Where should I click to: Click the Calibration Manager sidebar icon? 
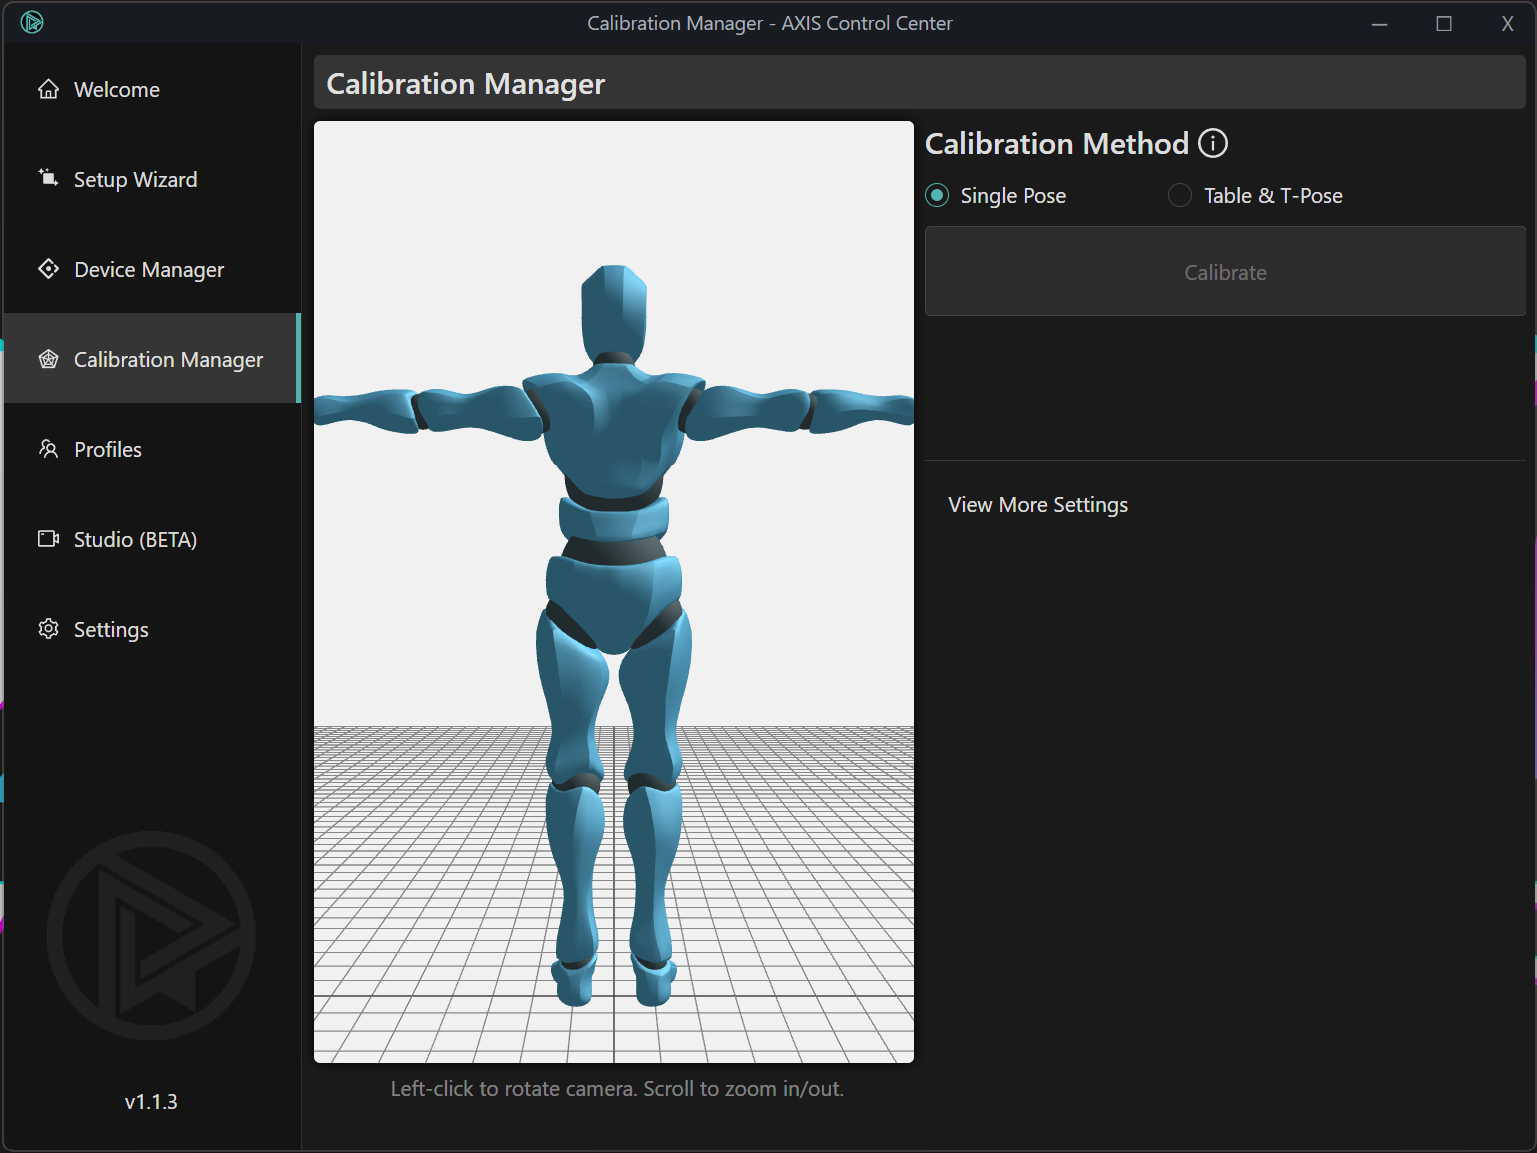point(48,359)
